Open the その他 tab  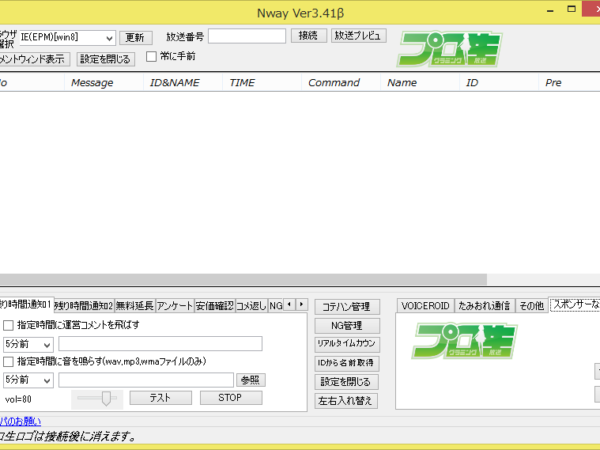click(x=532, y=305)
